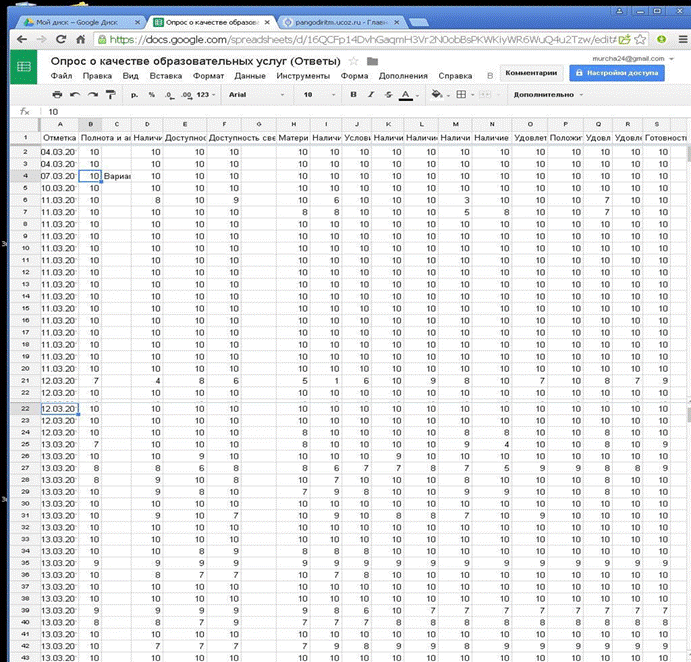The image size is (691, 662).
Task: Bookmark this page with the star
Action: [640, 39]
